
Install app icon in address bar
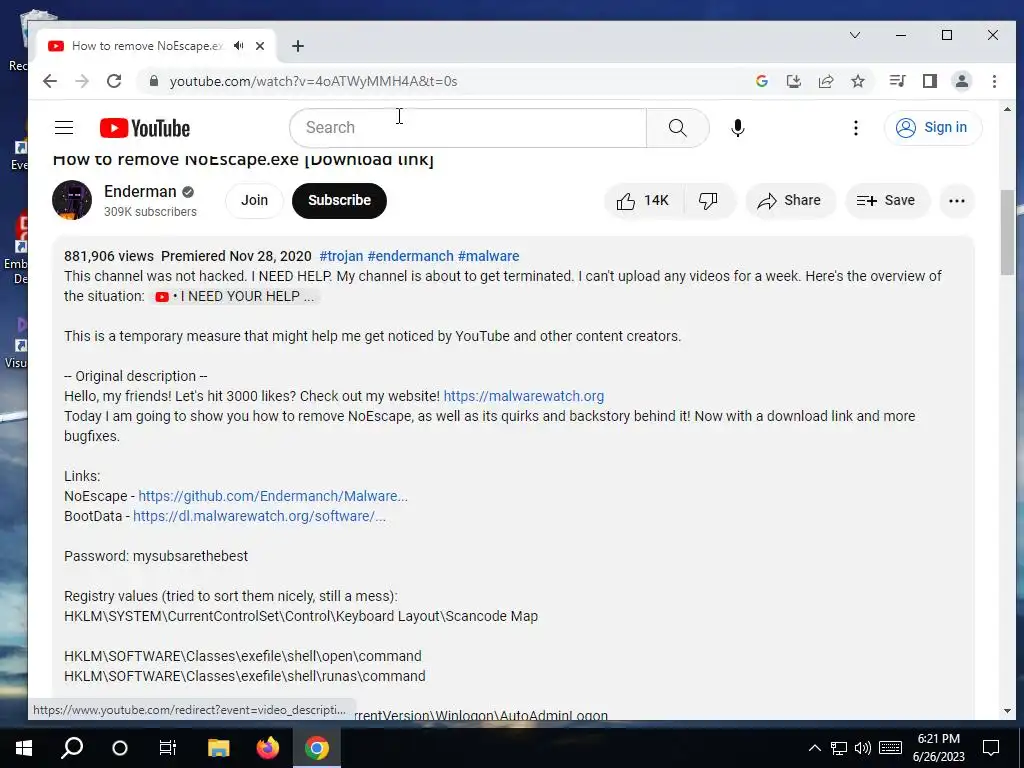point(793,81)
